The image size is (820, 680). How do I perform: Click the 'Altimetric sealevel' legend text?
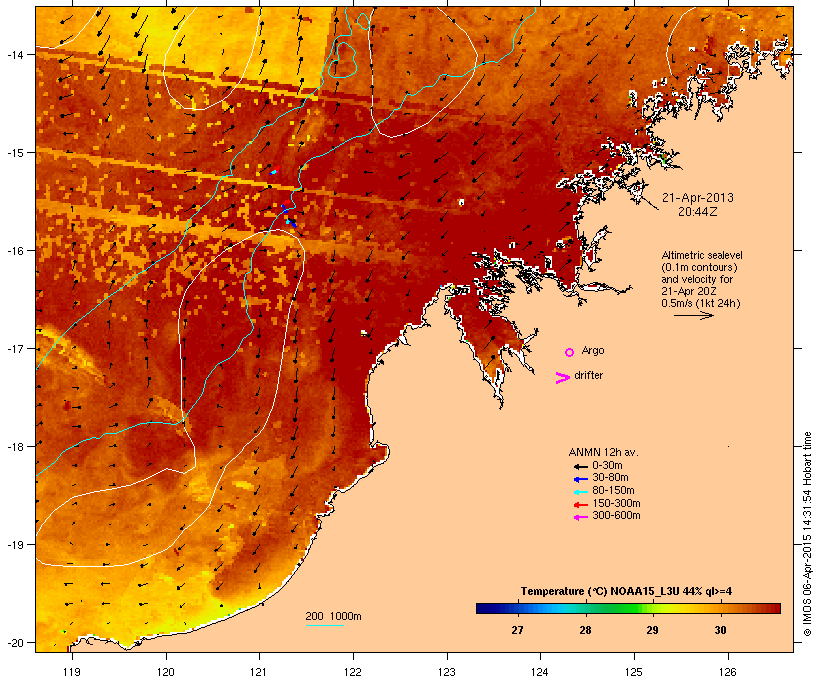click(702, 255)
